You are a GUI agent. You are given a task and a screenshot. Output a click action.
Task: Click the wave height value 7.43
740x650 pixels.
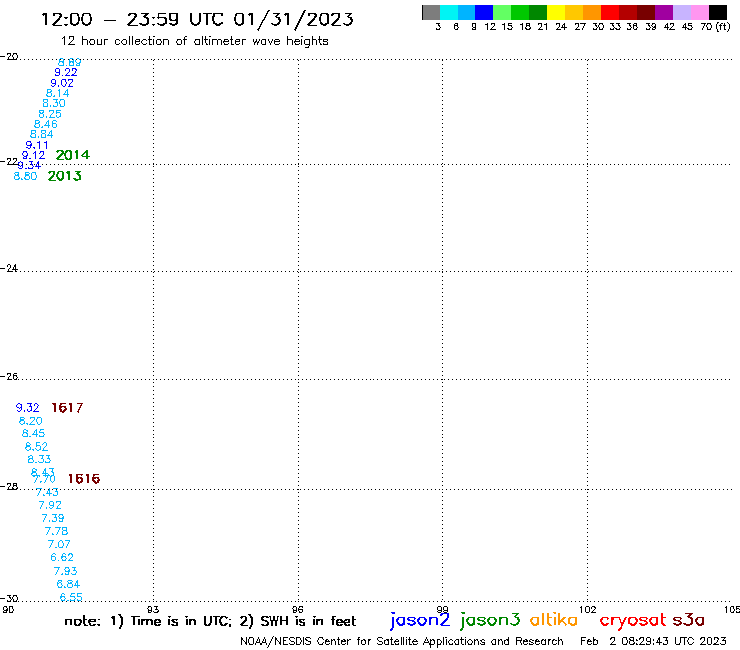pos(47,492)
